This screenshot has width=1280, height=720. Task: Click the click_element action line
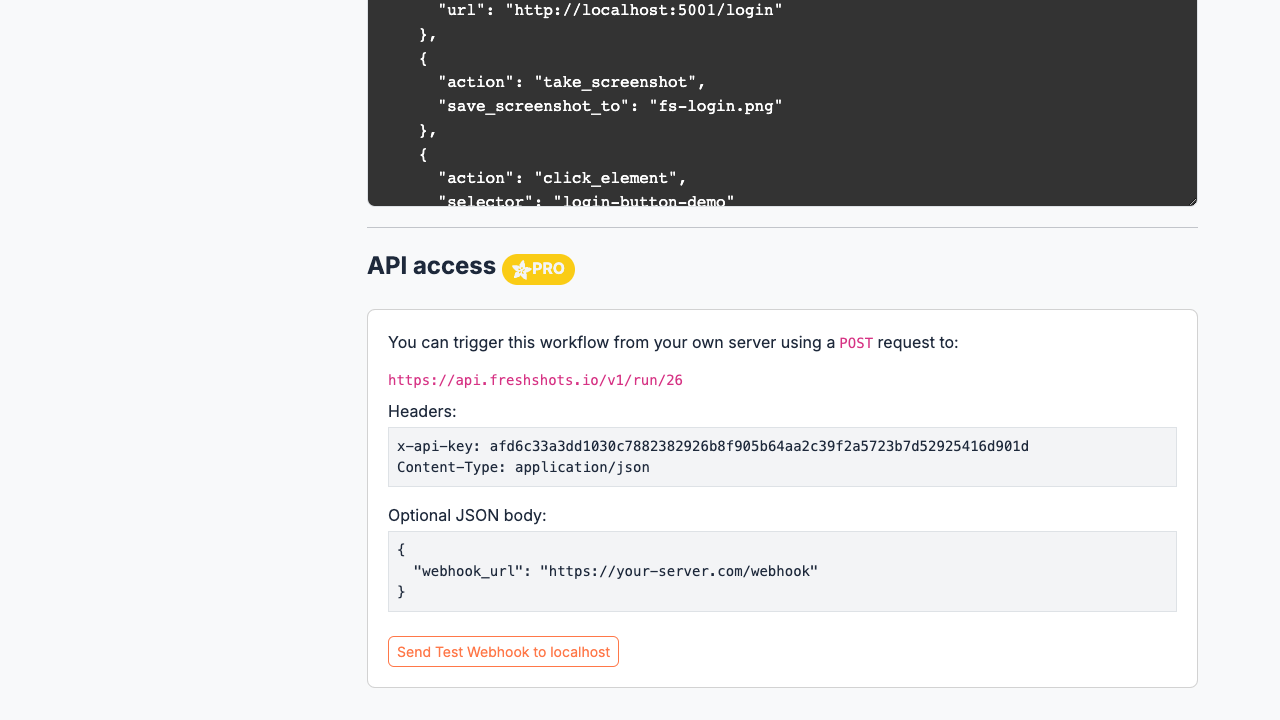562,178
